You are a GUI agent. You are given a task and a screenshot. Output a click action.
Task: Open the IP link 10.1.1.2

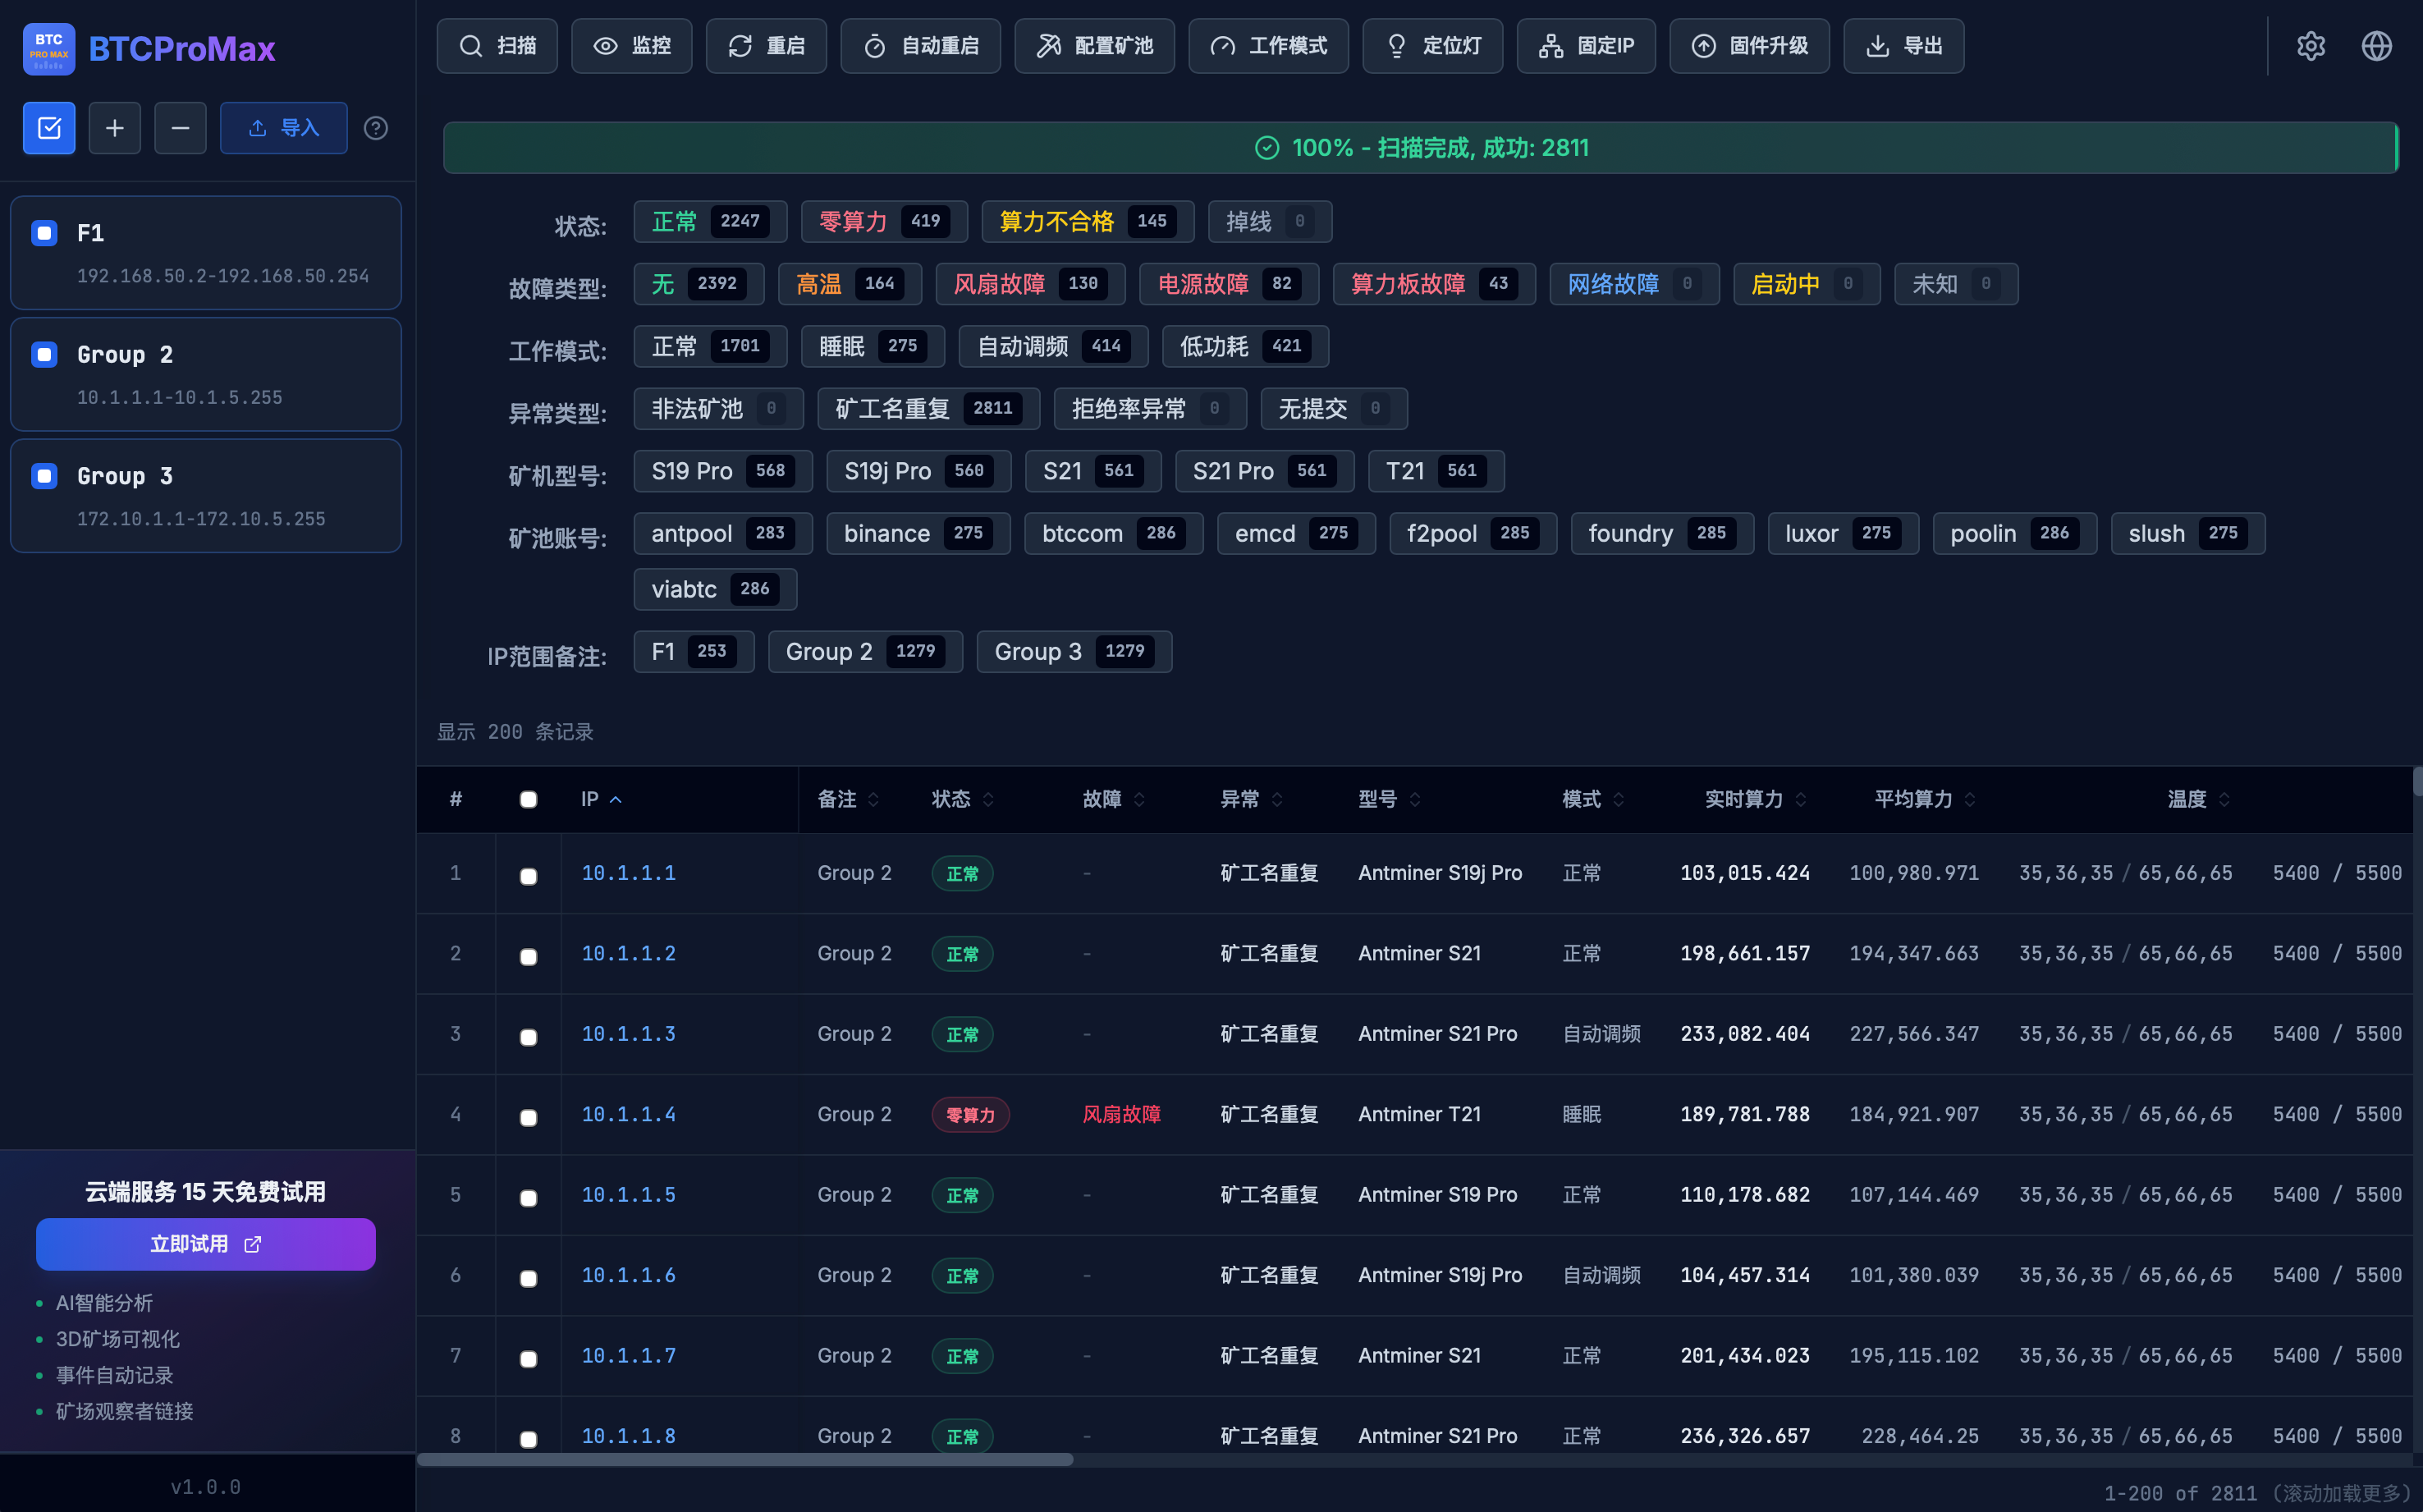coord(628,953)
